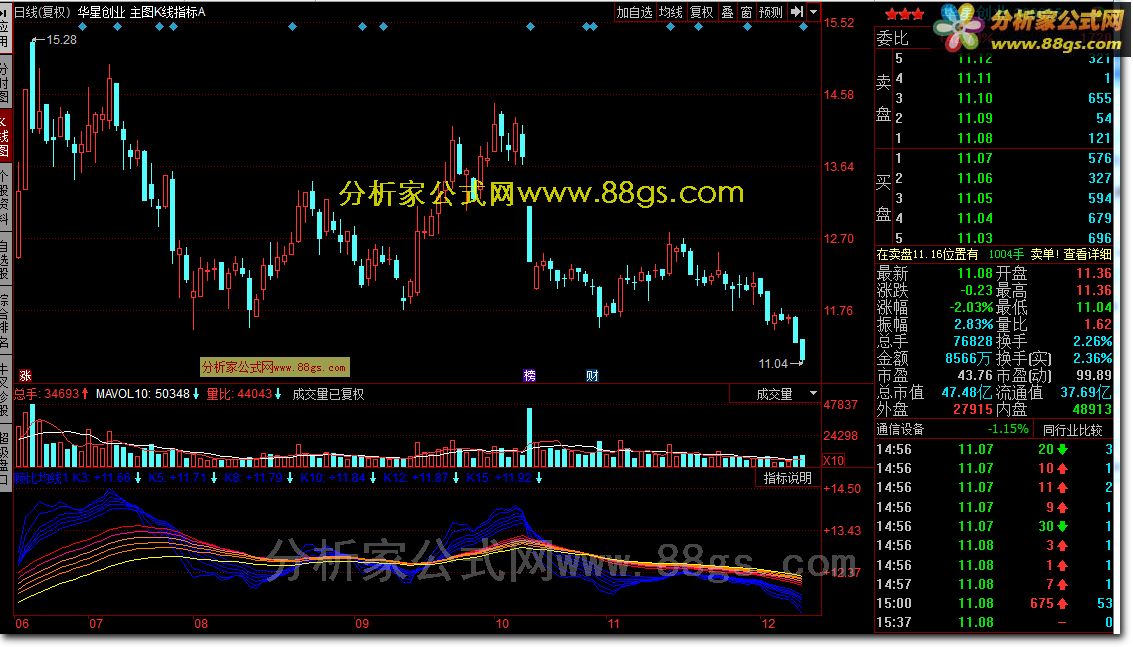Click the 量比: 44043 indicator value
The height and width of the screenshot is (647, 1133).
tap(239, 394)
